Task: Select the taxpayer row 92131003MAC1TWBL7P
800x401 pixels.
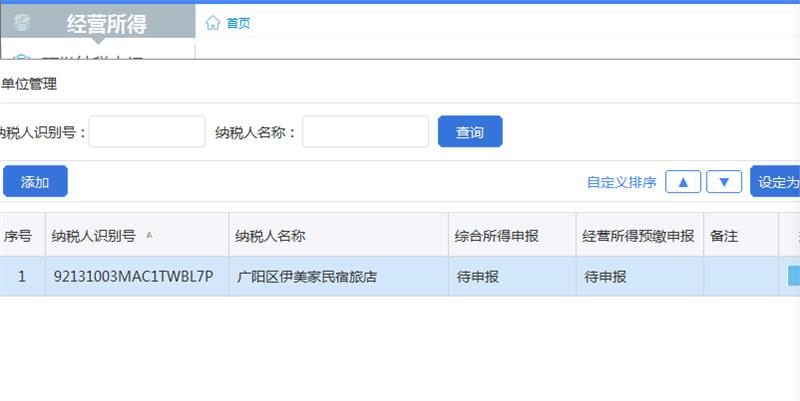Action: [x=132, y=276]
